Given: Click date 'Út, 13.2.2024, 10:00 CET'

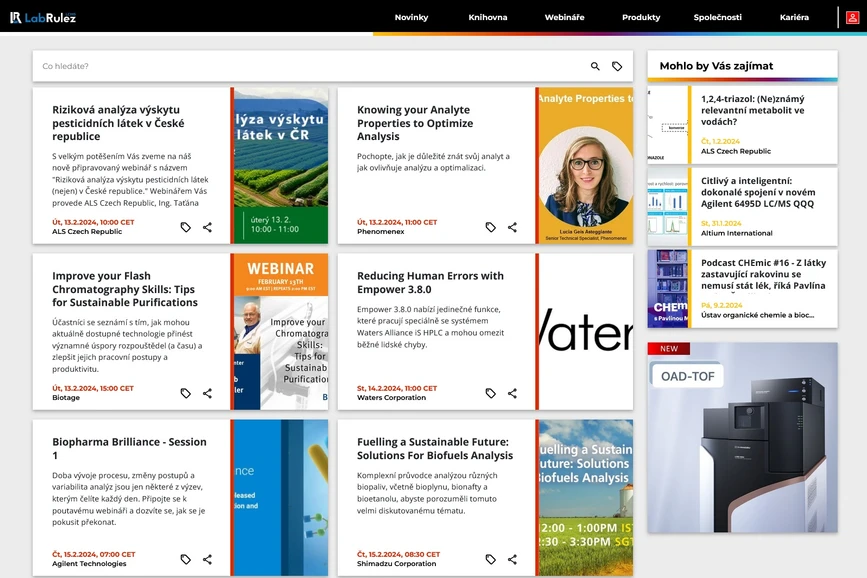Looking at the screenshot, I should (93, 222).
